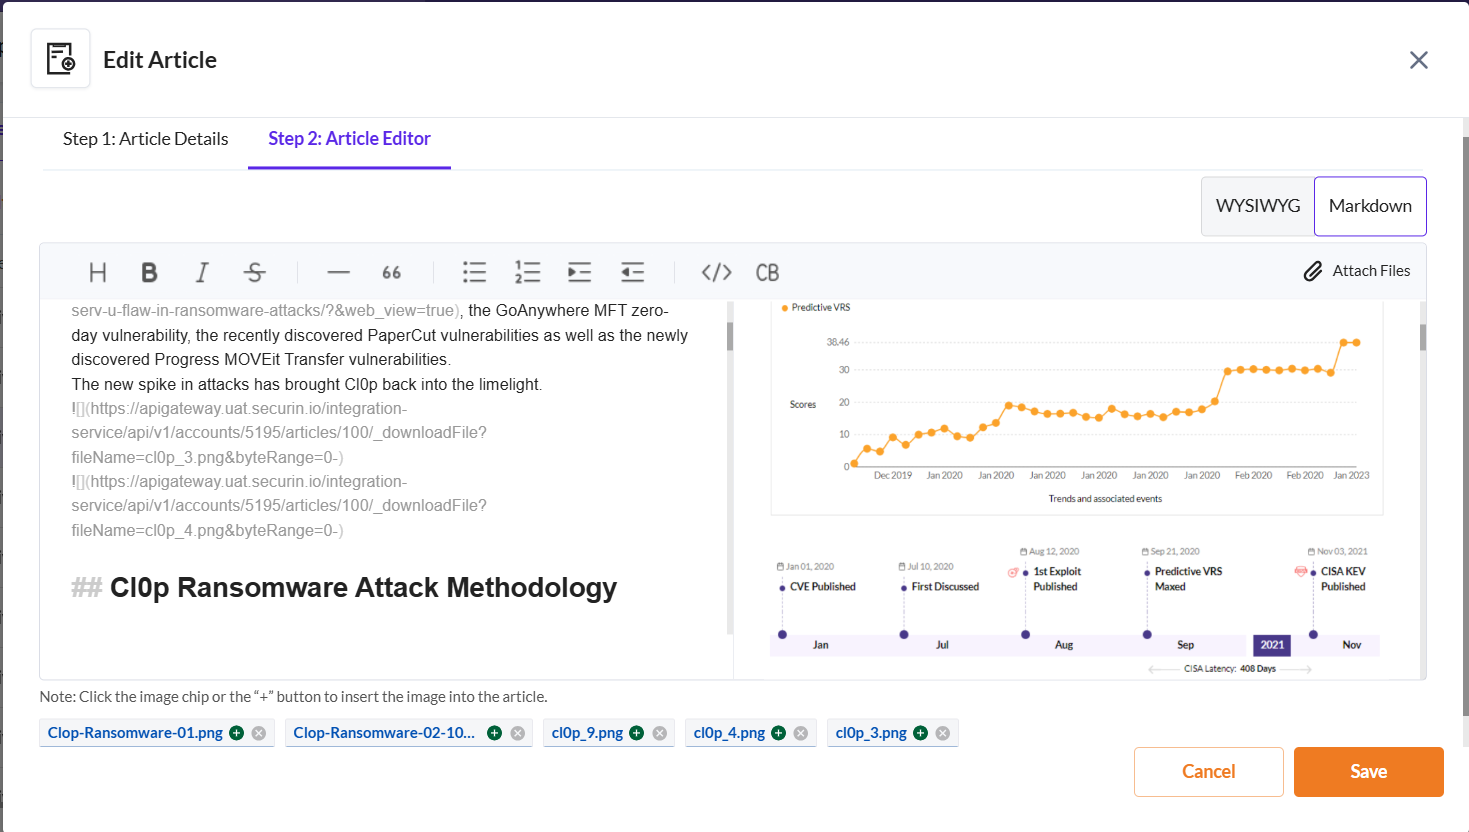Screen dimensions: 1469x832
Task: Toggle italic formatting in editor toolbar
Action: tap(202, 272)
